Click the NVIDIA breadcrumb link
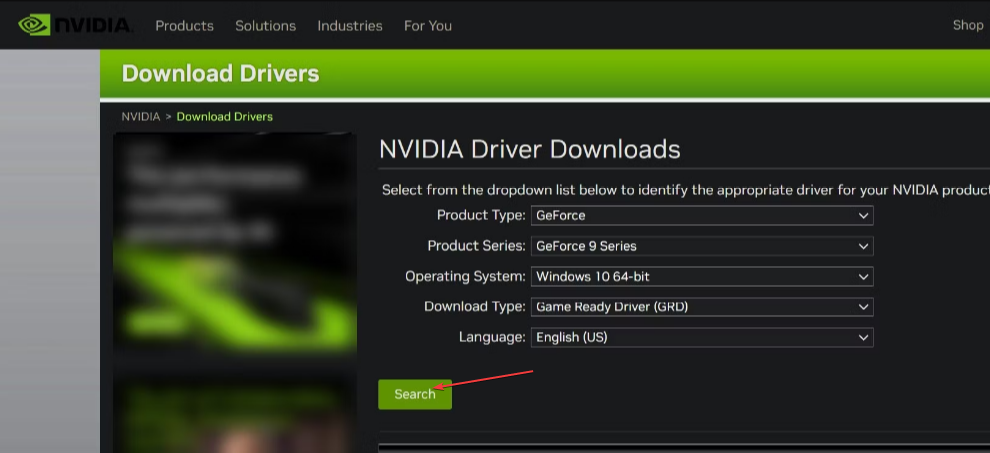This screenshot has height=453, width=990. coord(141,117)
